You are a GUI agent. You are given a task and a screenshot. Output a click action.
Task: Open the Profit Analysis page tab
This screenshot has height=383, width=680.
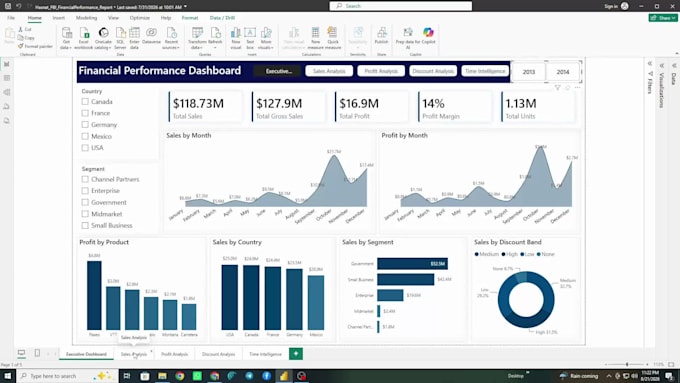point(174,354)
